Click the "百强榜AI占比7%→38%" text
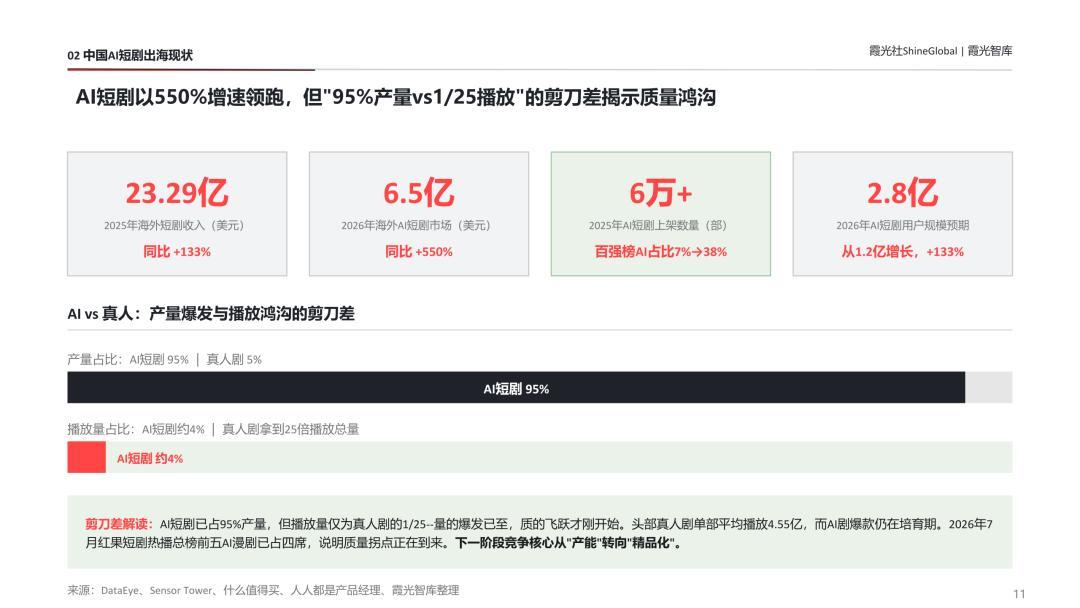The height and width of the screenshot is (608, 1080). [661, 252]
